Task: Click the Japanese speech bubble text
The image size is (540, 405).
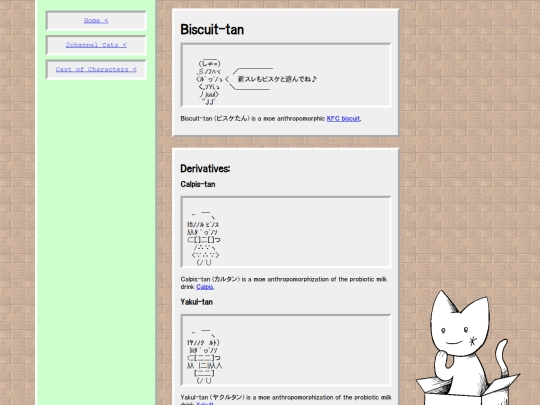Action: coord(277,79)
